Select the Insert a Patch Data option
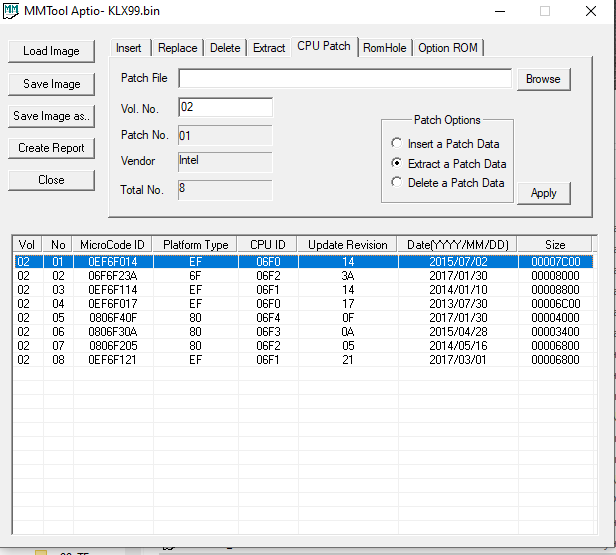 click(x=445, y=144)
